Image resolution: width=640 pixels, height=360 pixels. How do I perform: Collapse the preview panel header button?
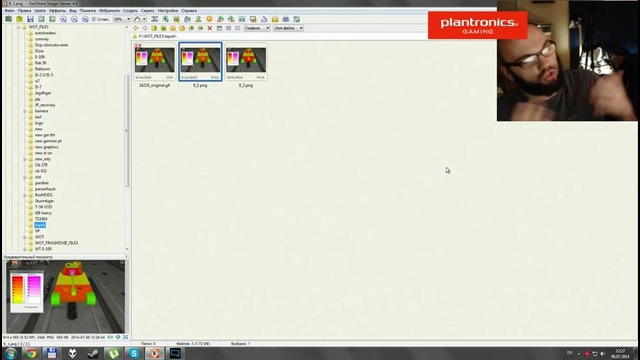pos(126,257)
